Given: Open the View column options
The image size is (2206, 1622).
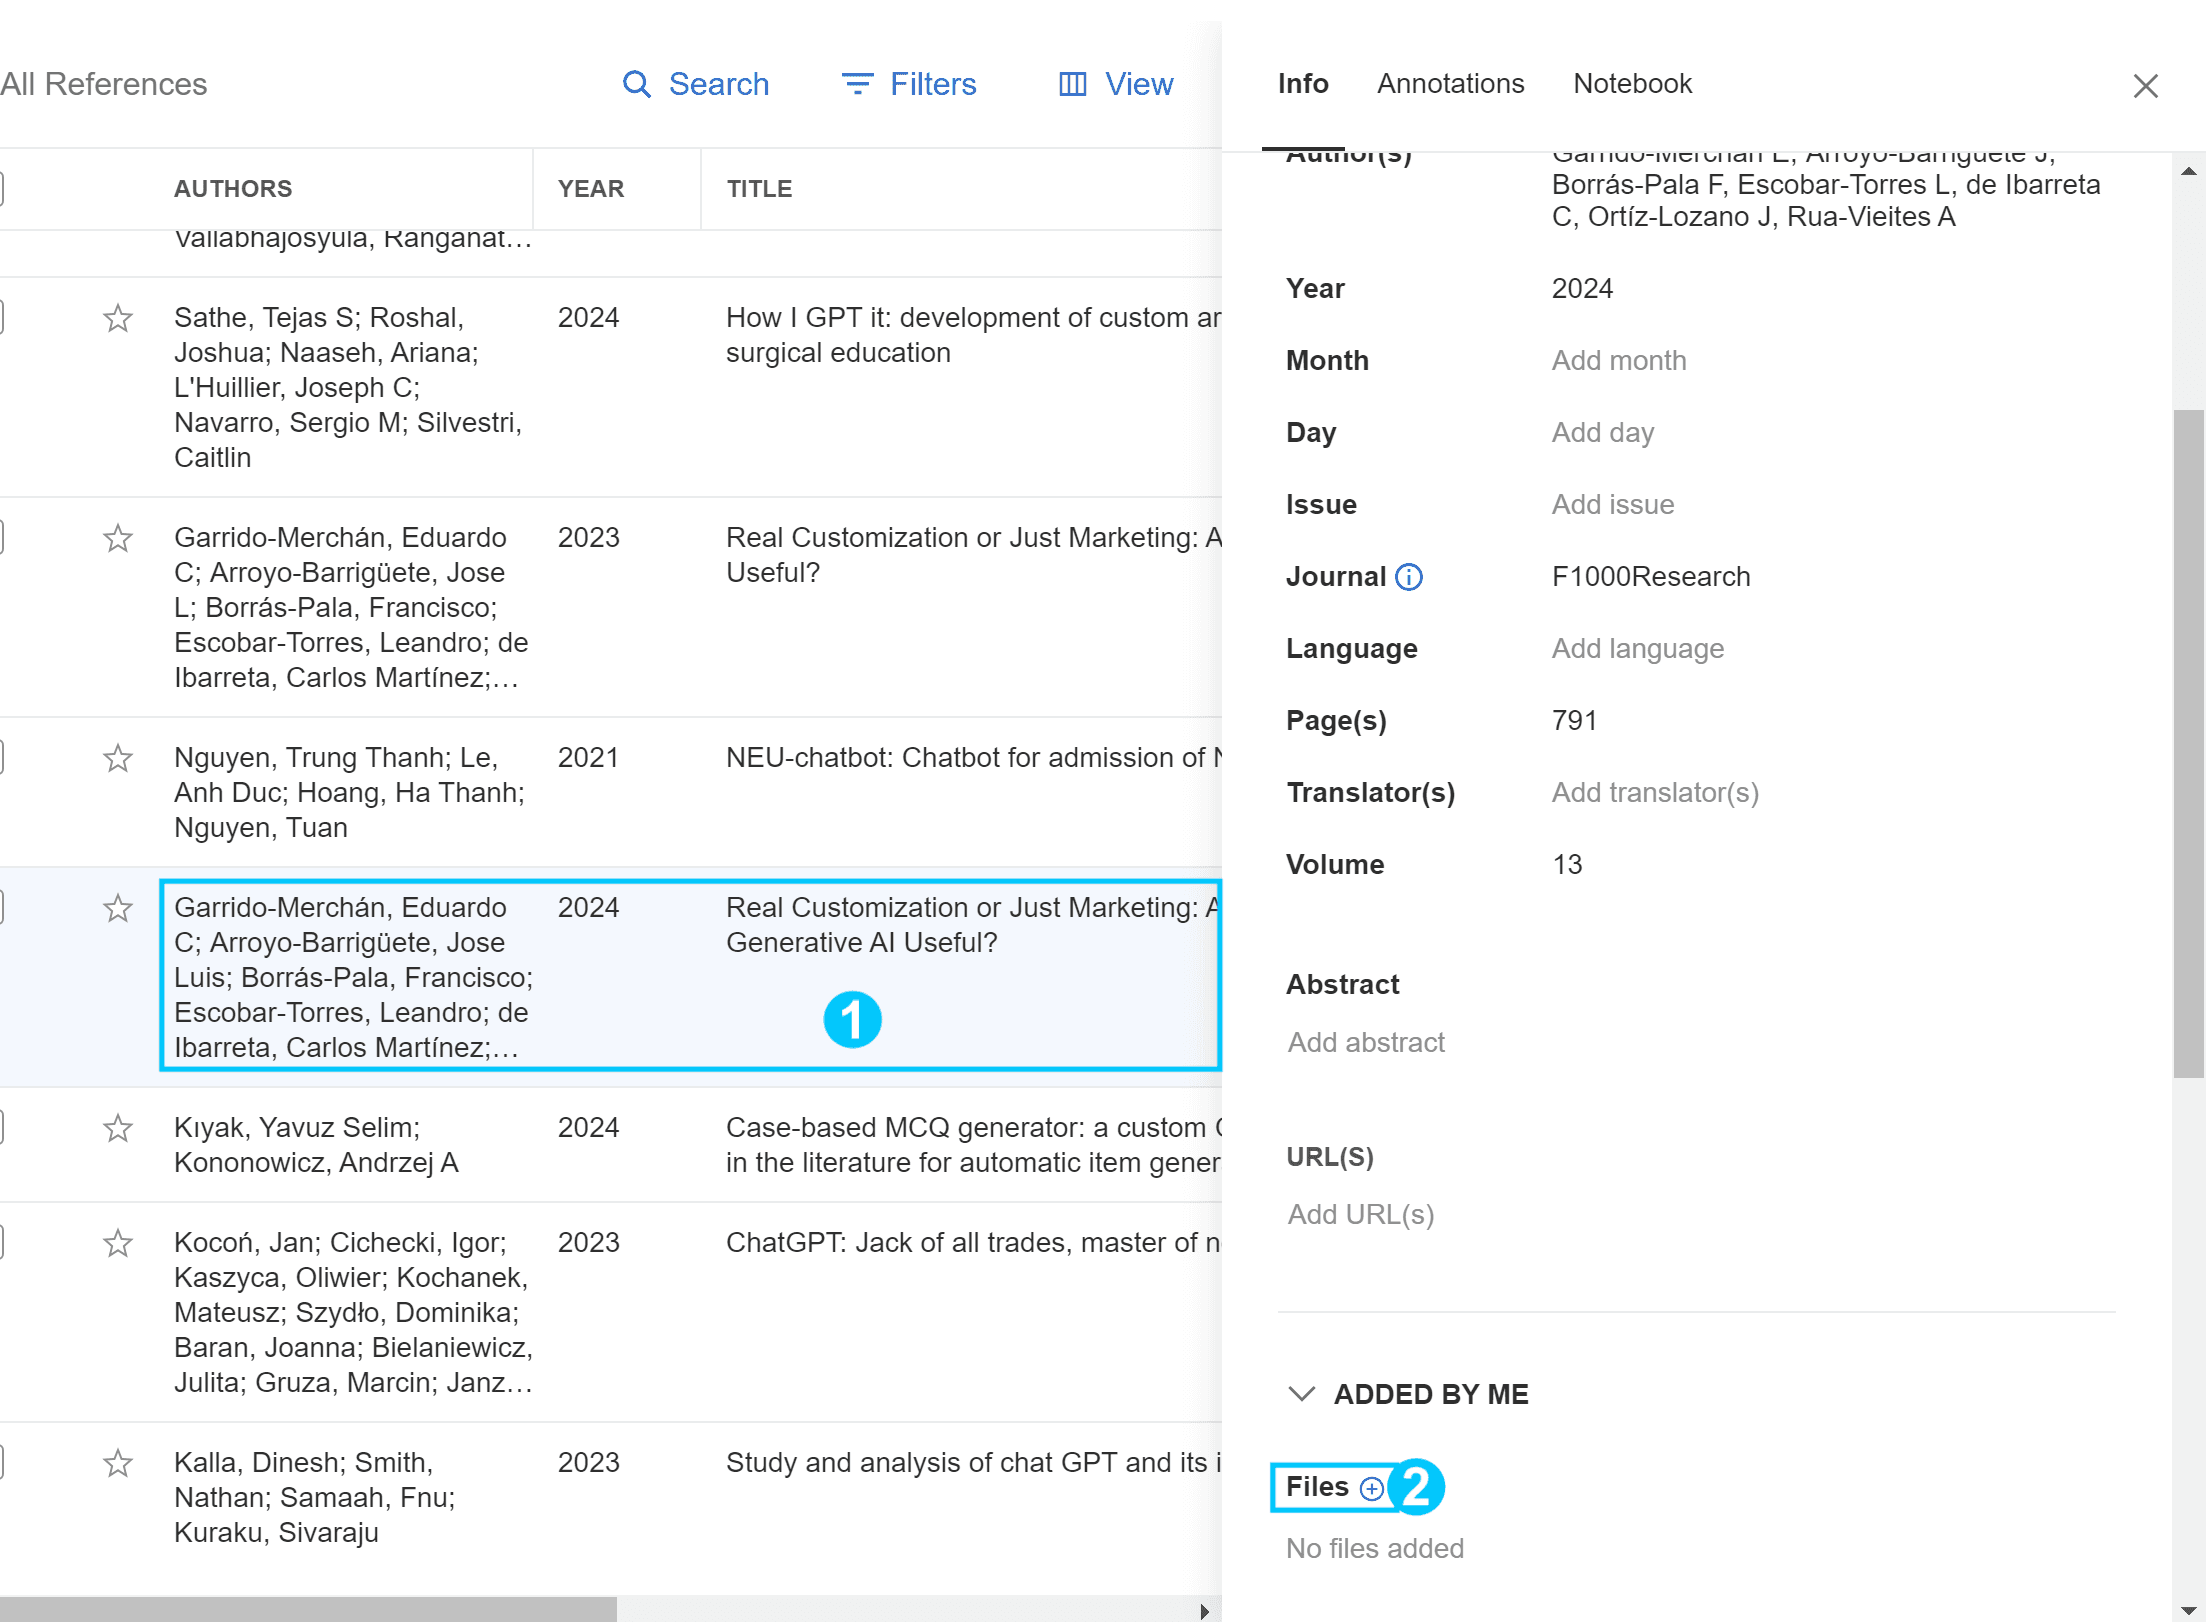Looking at the screenshot, I should pos(1115,84).
